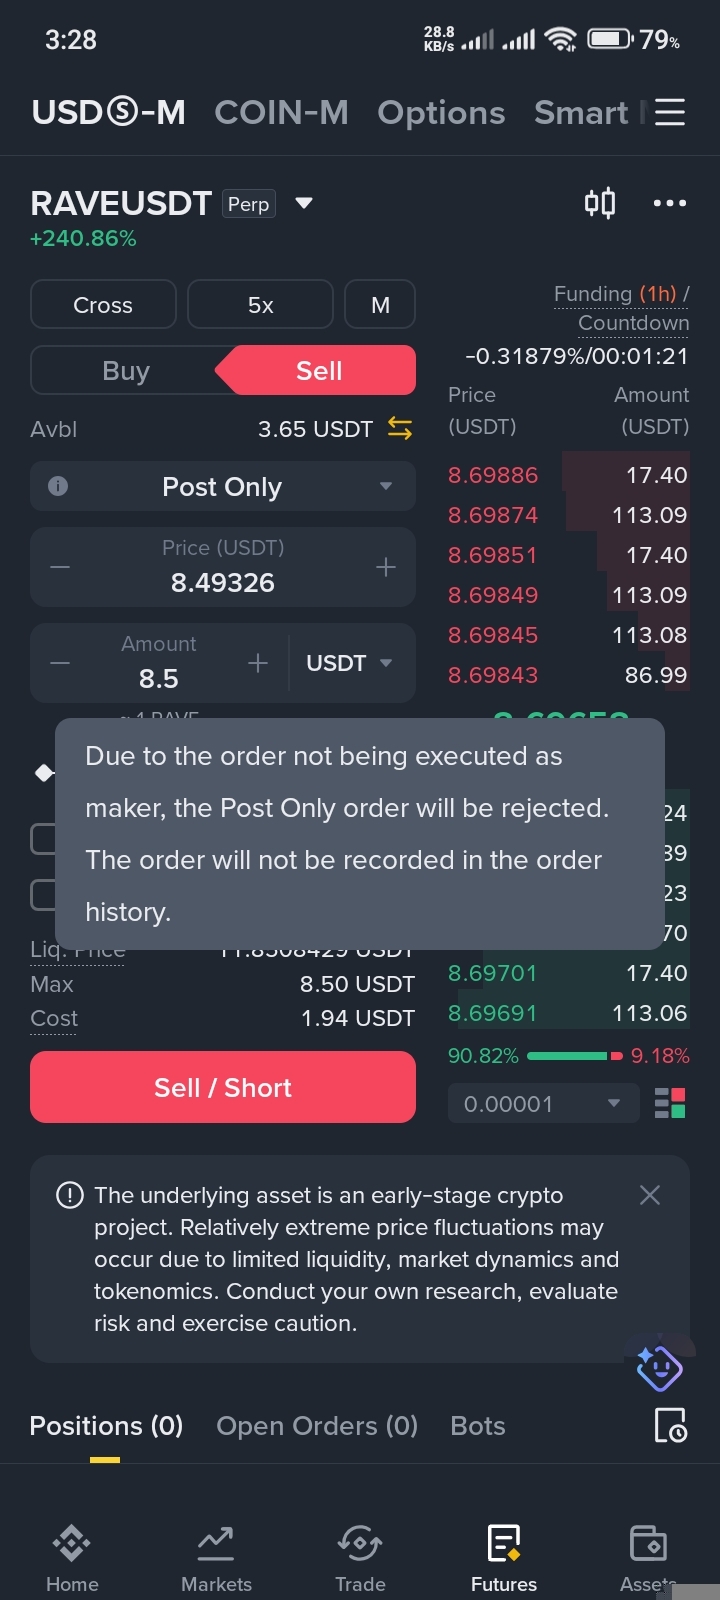Viewport: 720px width, 1600px height.
Task: Dismiss the early-stage crypto warning notice
Action: pos(649,1195)
